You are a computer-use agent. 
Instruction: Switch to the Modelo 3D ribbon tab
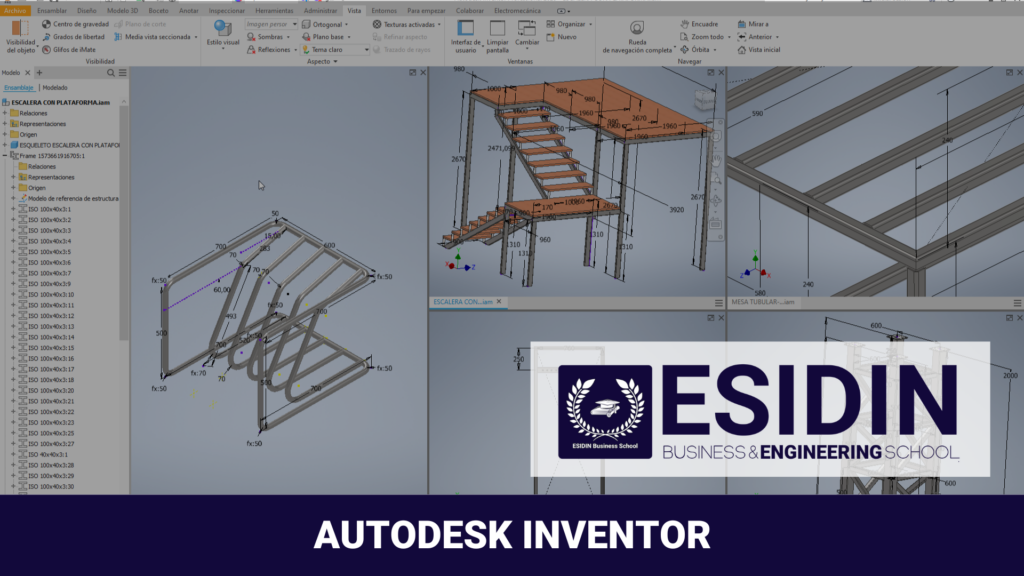click(122, 10)
